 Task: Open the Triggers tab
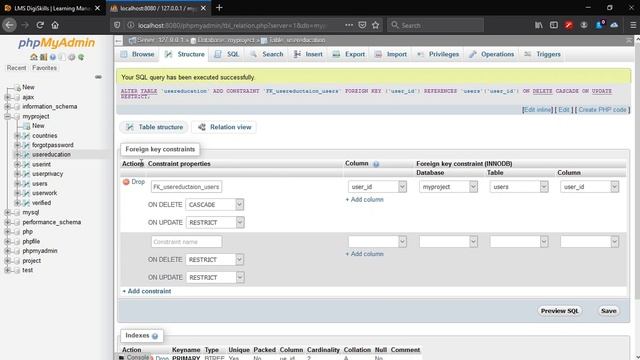tap(542, 54)
